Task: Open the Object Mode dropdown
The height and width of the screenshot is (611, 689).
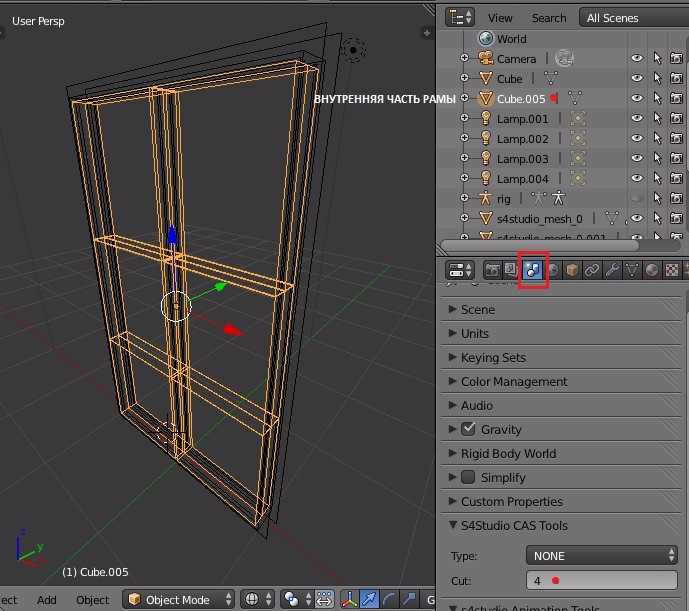Action: [x=178, y=600]
